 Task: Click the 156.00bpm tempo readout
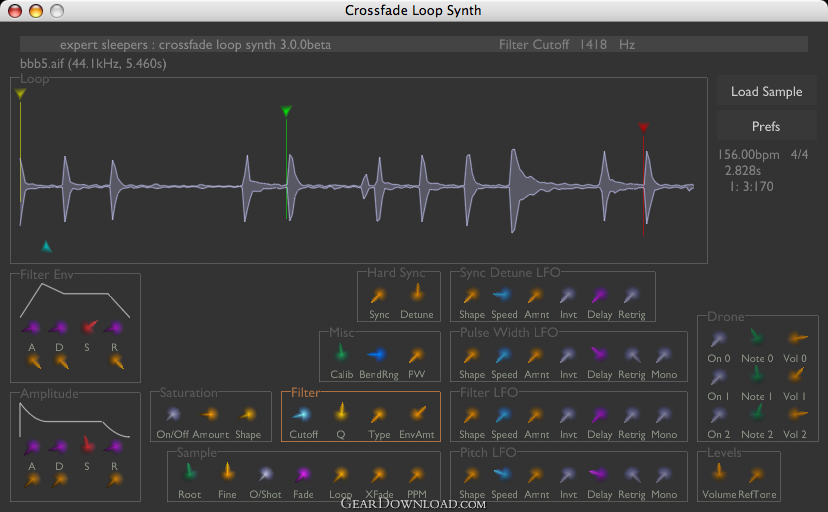[x=748, y=155]
